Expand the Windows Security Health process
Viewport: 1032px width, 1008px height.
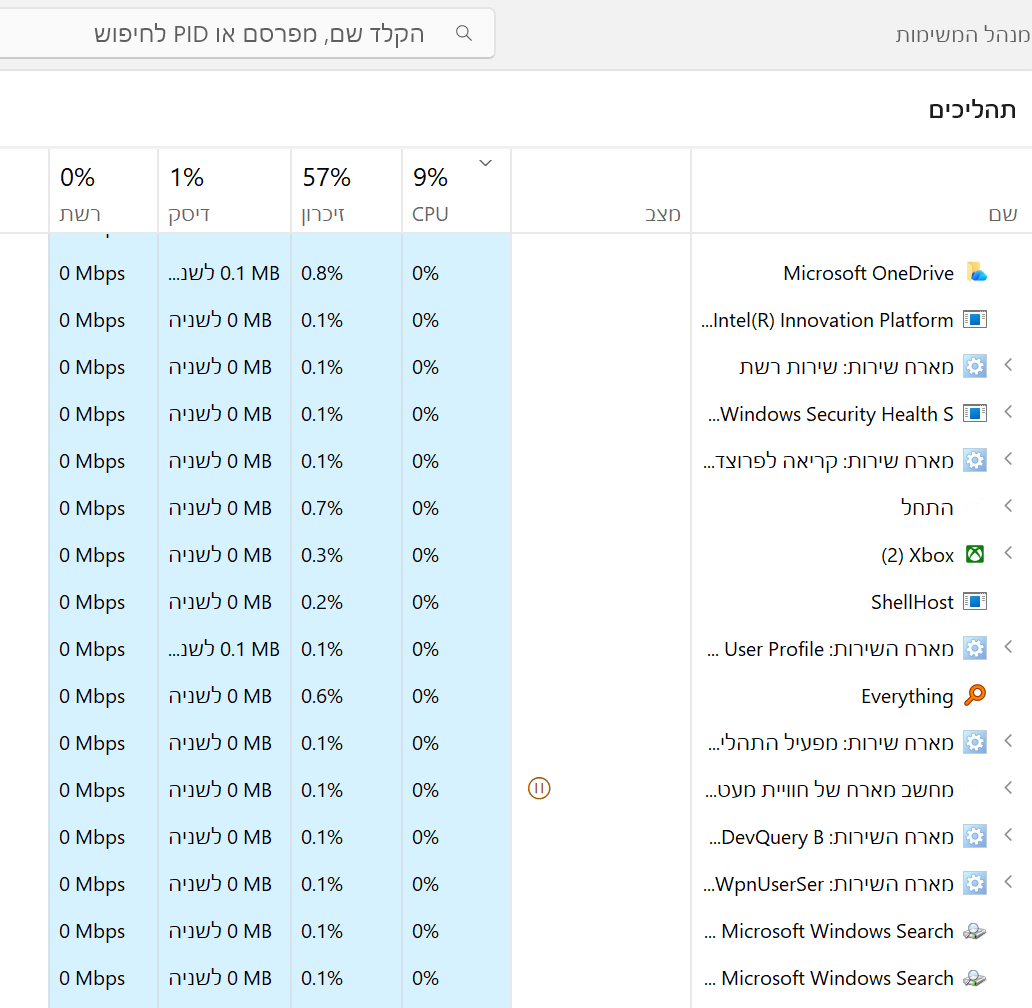(x=1008, y=412)
